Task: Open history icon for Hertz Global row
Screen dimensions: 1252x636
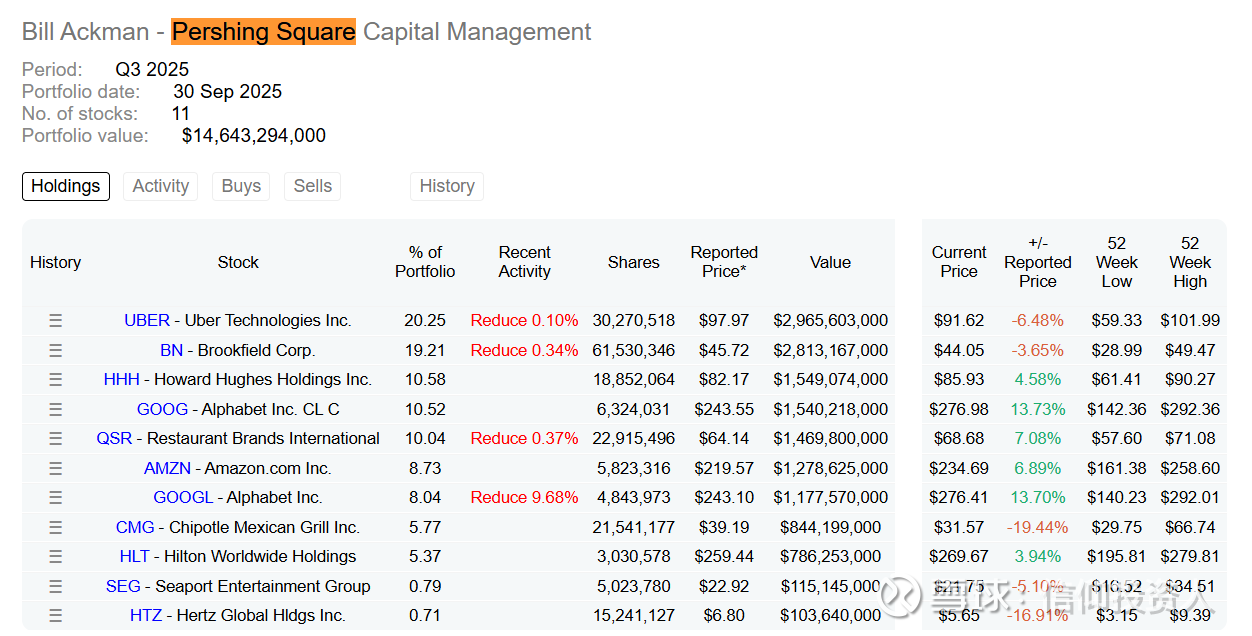Action: coord(56,616)
